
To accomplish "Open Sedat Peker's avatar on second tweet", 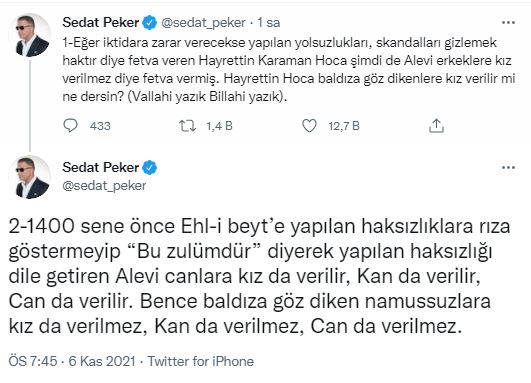I will tap(29, 177).
